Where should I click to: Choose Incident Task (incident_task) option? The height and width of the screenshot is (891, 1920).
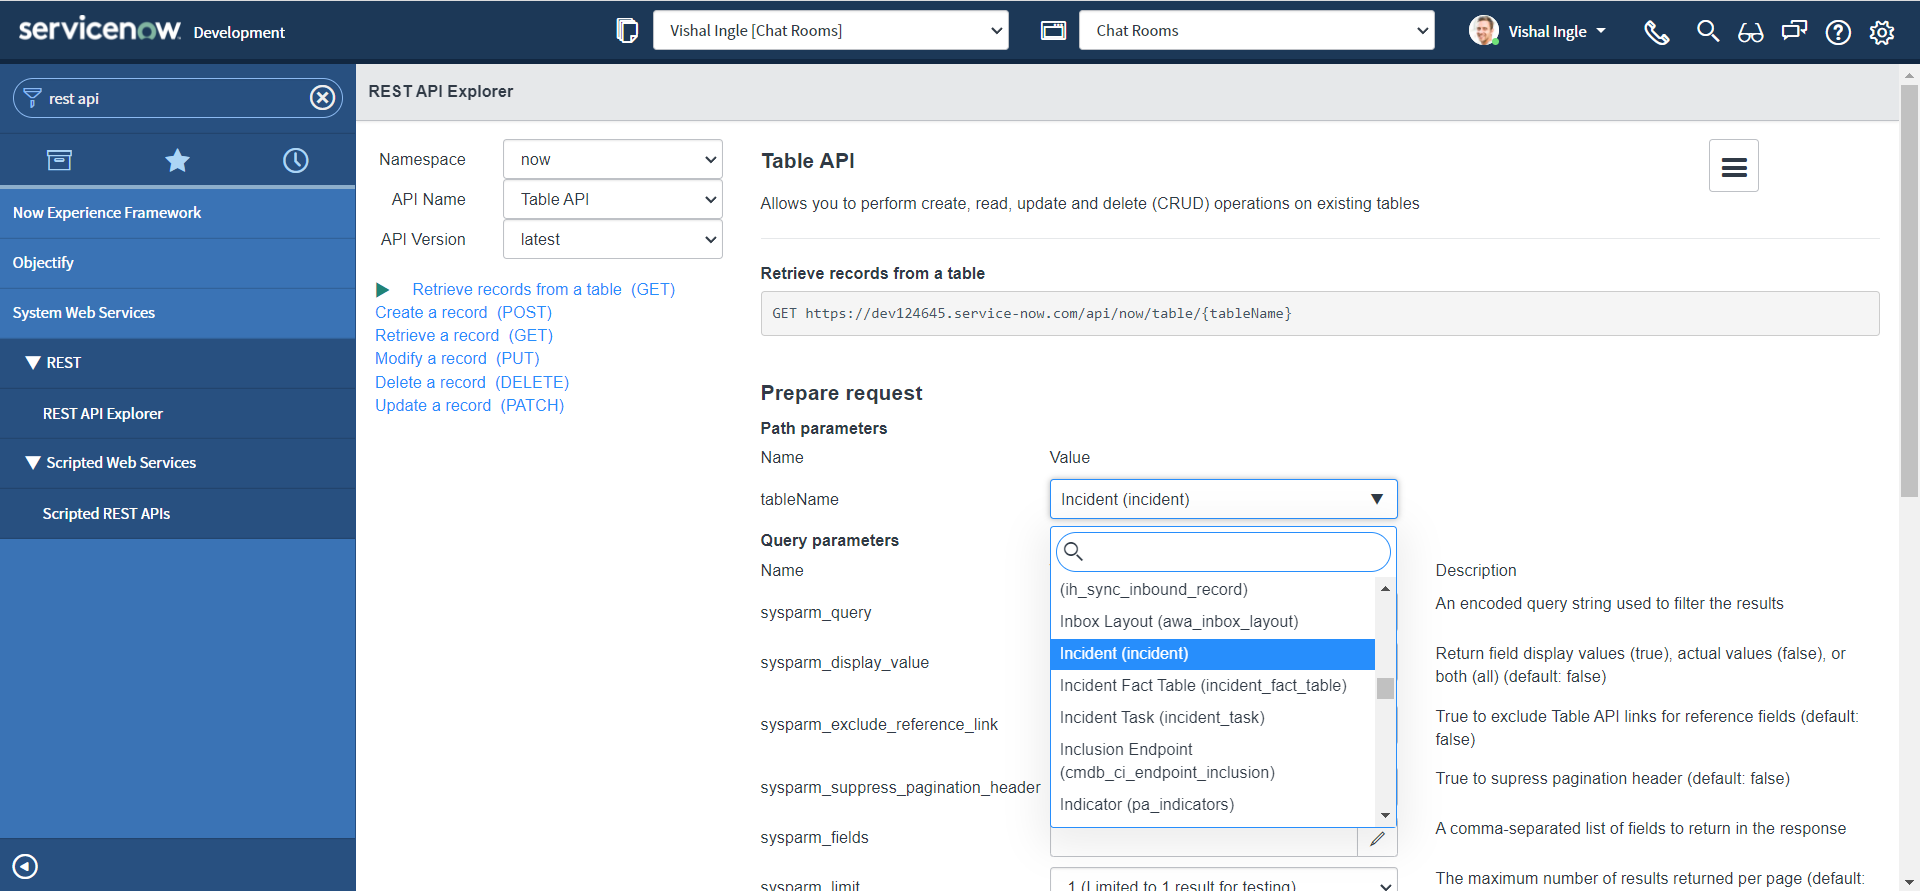[1212, 718]
